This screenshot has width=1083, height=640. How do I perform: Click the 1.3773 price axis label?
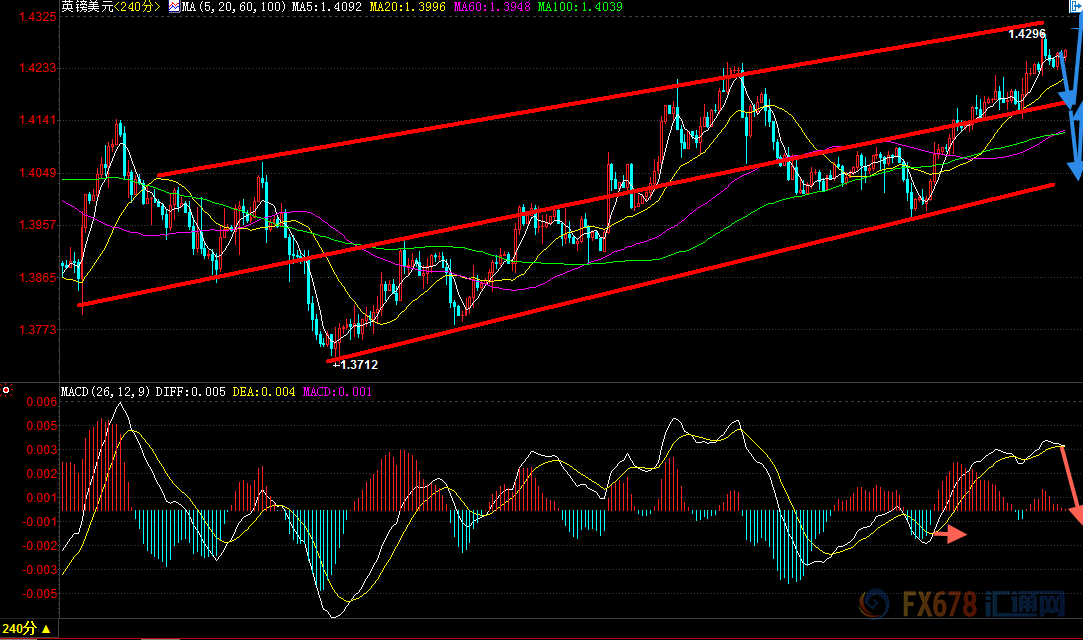[37, 330]
